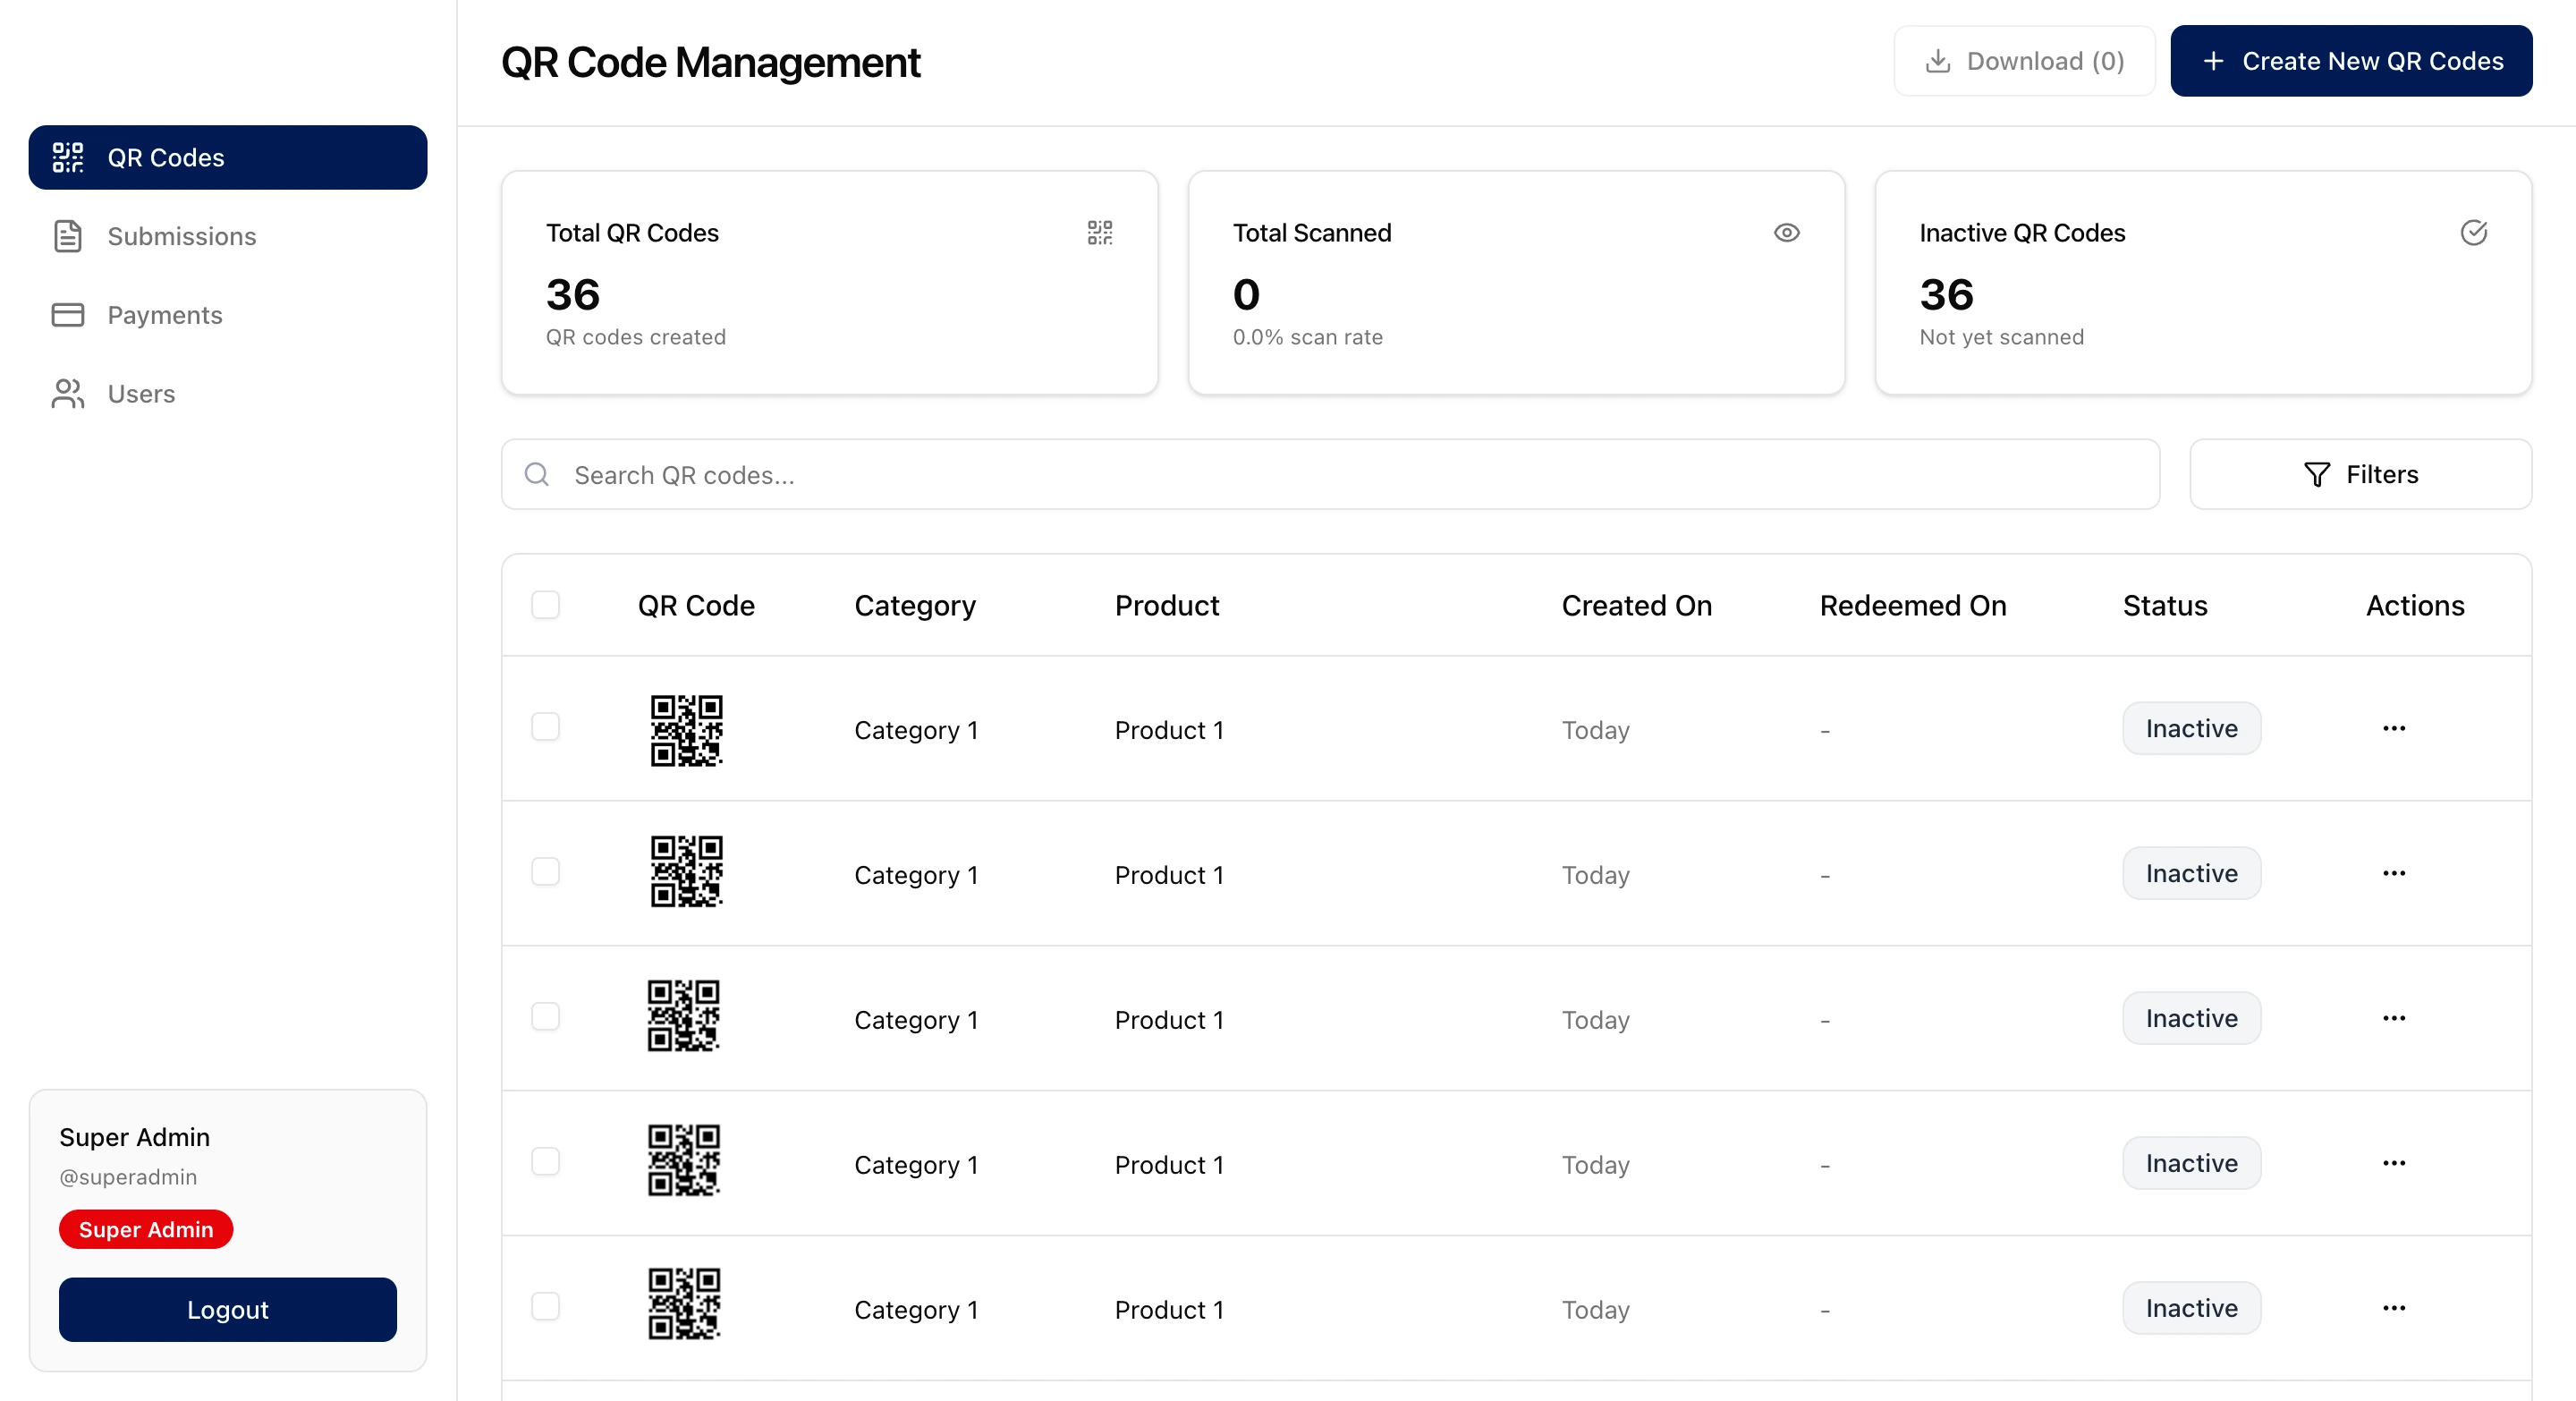Click the funnel icon on the Filters button
The image size is (2576, 1401).
[x=2317, y=474]
